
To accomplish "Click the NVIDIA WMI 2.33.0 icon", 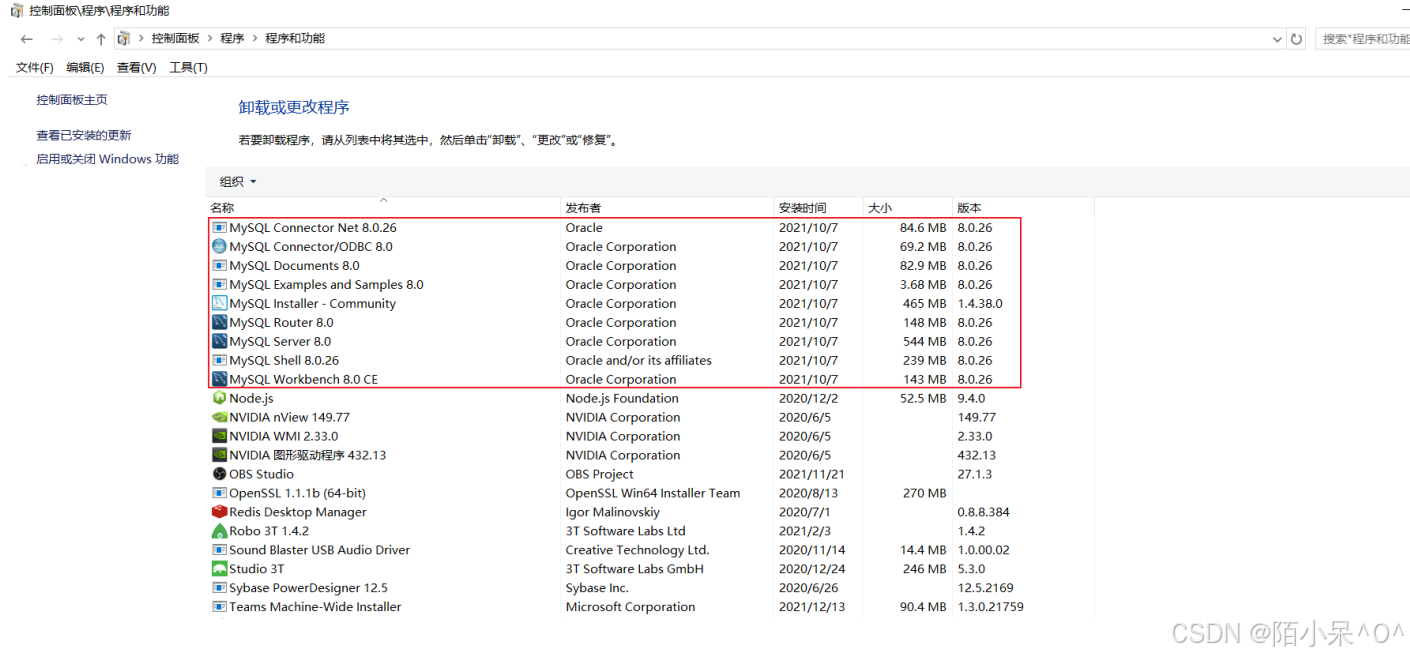I will point(220,437).
